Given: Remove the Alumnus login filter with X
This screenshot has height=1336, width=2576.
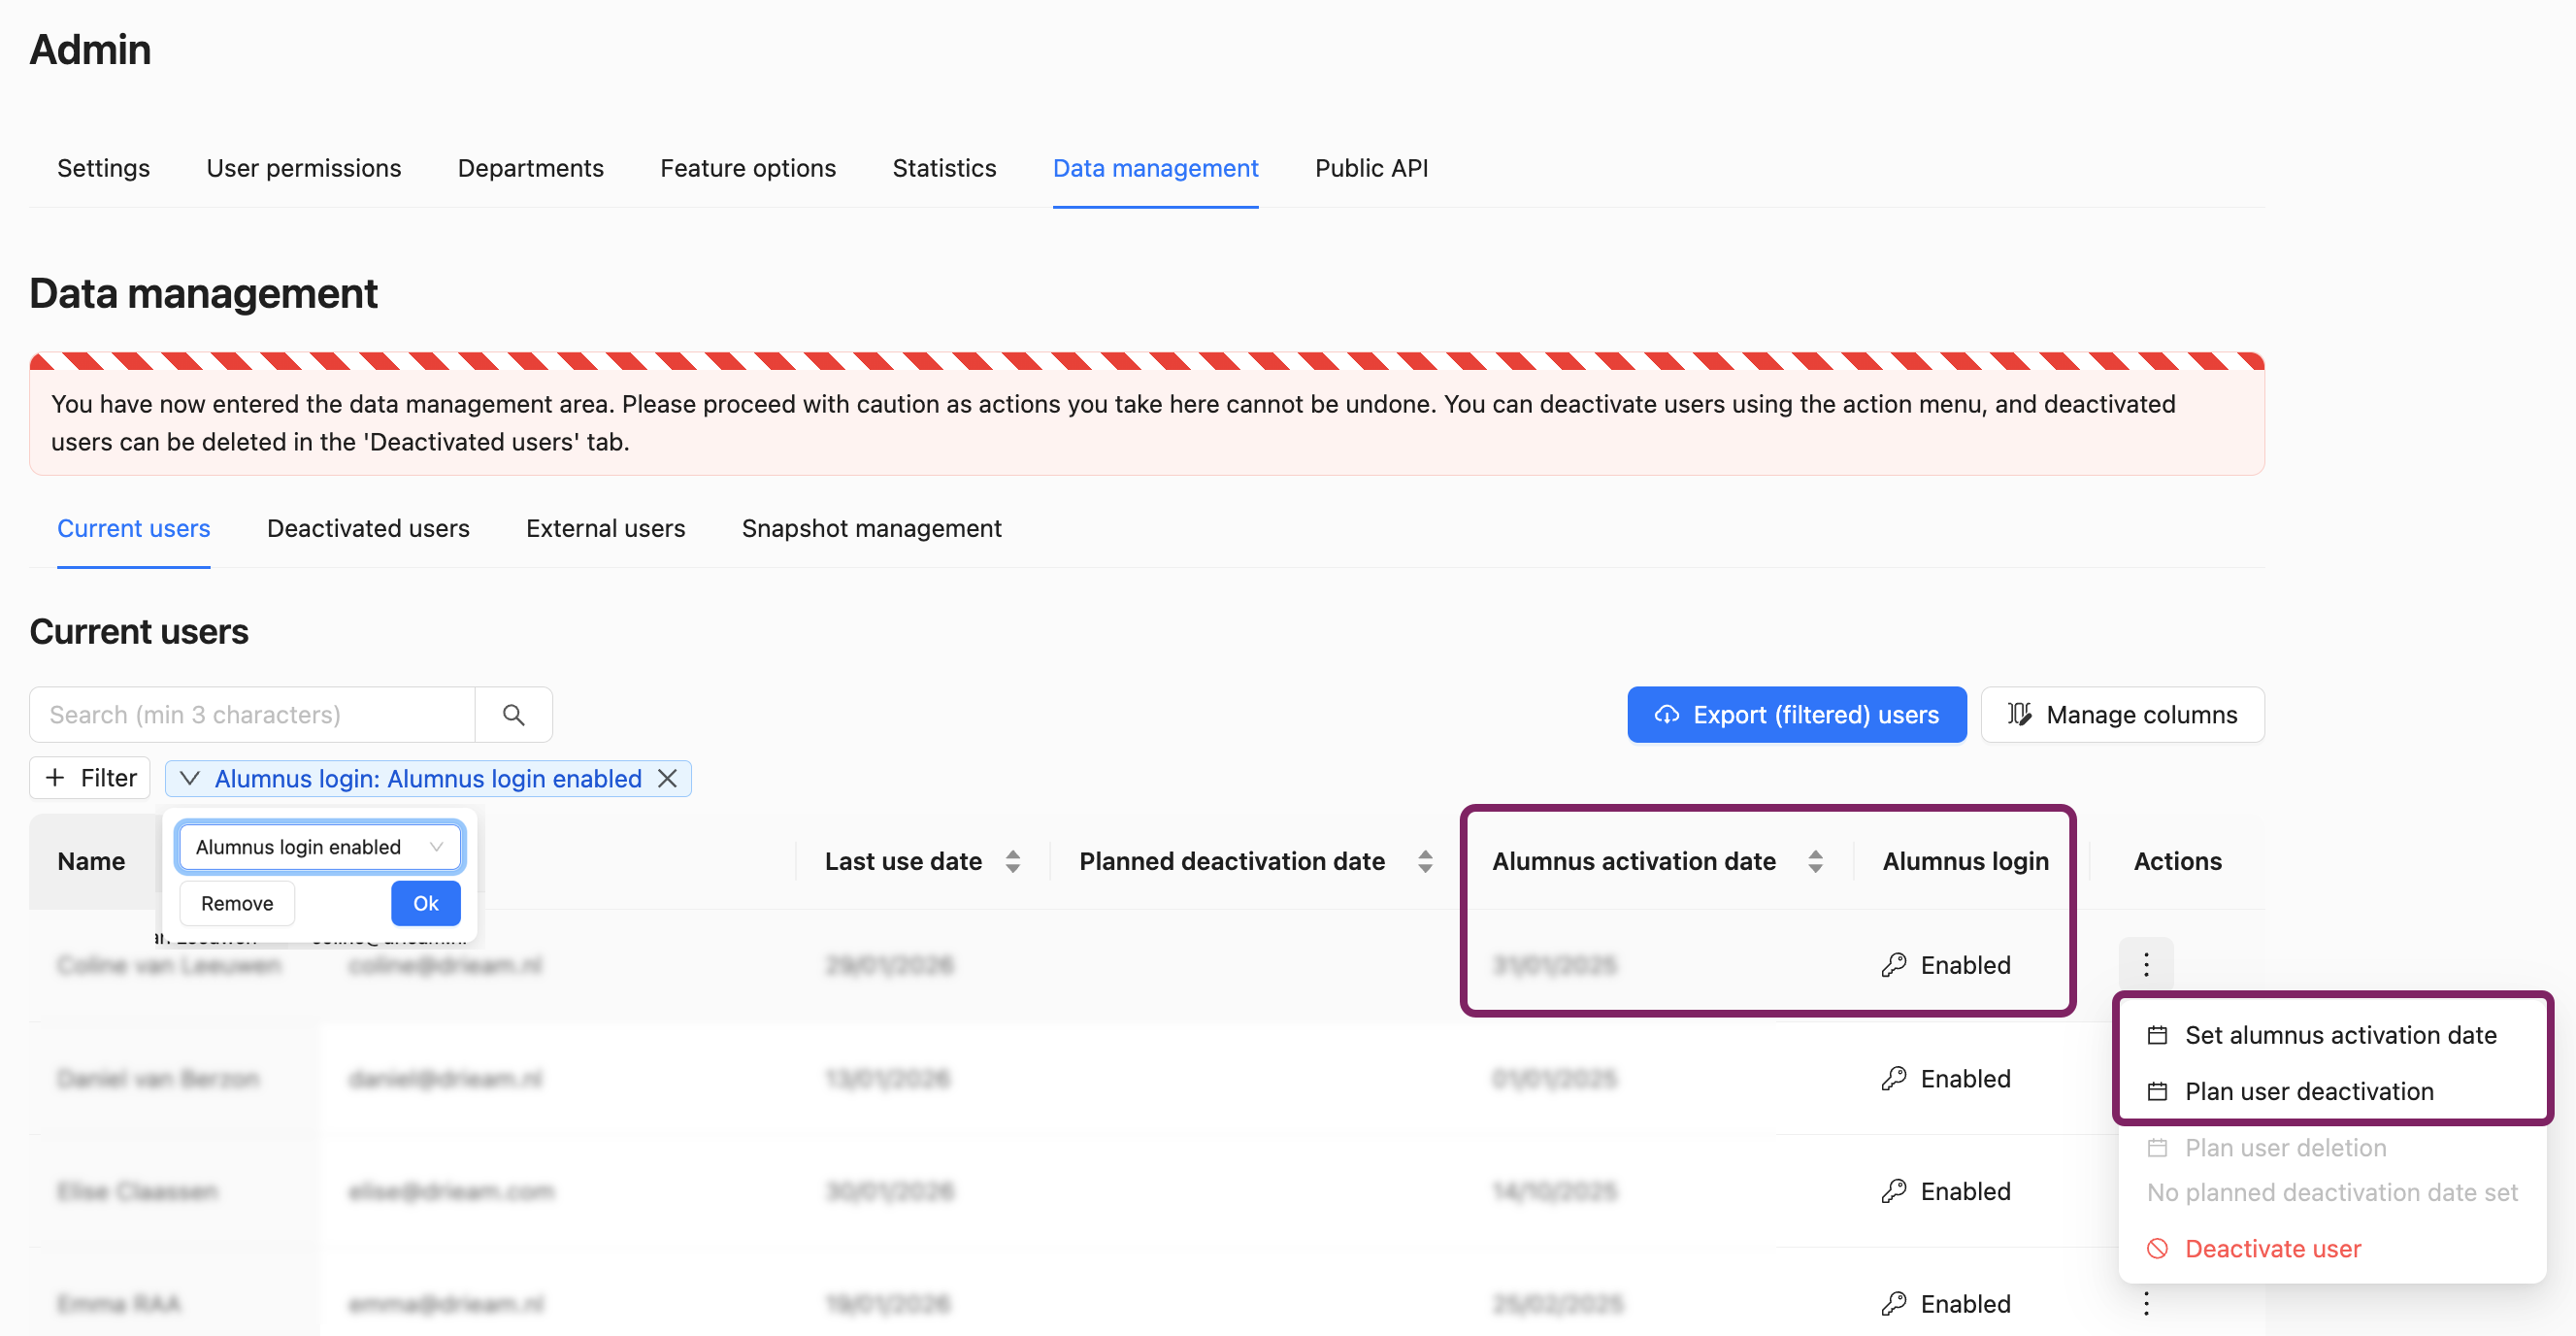Looking at the screenshot, I should point(667,778).
